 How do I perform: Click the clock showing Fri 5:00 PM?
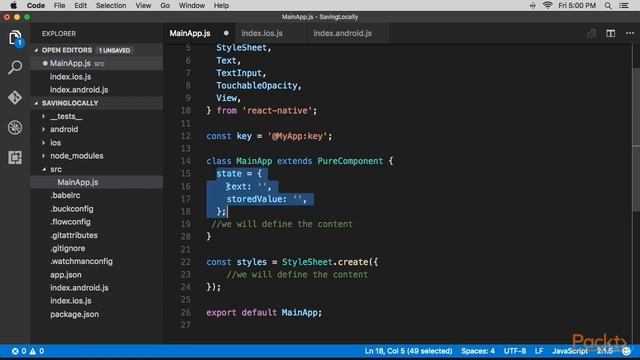pyautogui.click(x=577, y=5)
